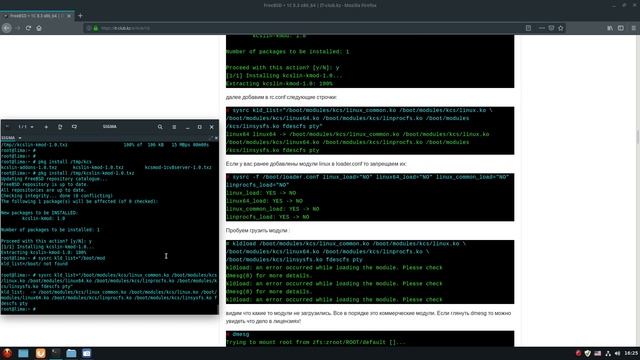The image size is (640, 360).
Task: Switch to terminal from taskbar
Action: coord(56,353)
